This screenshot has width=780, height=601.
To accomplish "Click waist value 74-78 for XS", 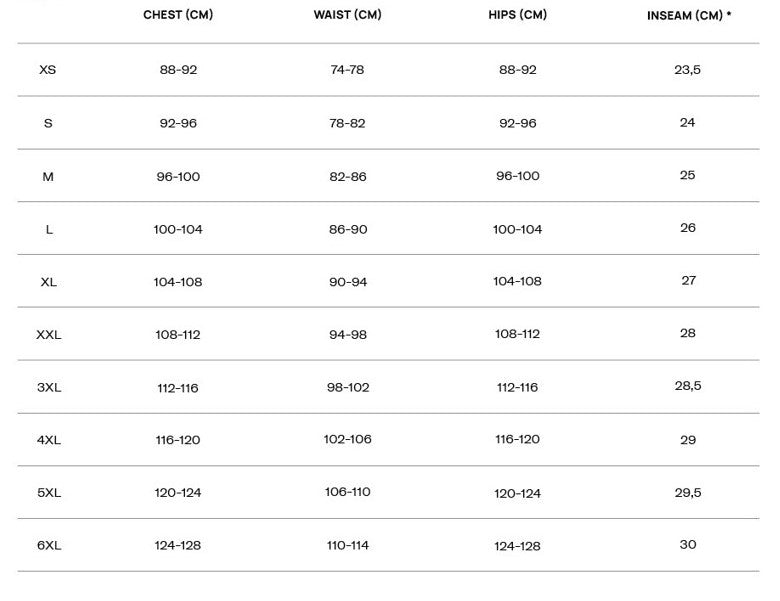I will click(x=347, y=70).
